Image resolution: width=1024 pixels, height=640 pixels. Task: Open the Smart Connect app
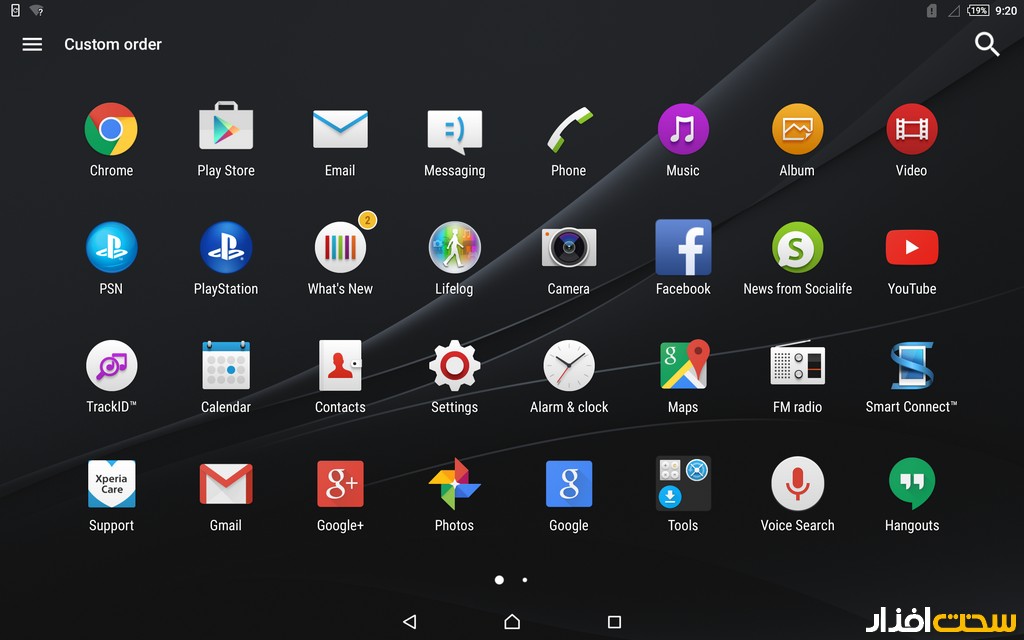[912, 366]
